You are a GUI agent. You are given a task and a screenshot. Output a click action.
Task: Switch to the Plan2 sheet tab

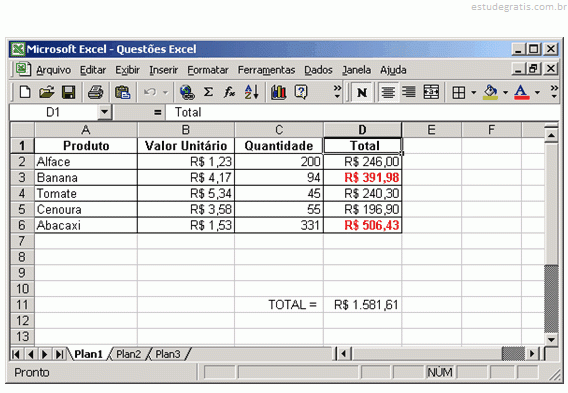coord(128,354)
